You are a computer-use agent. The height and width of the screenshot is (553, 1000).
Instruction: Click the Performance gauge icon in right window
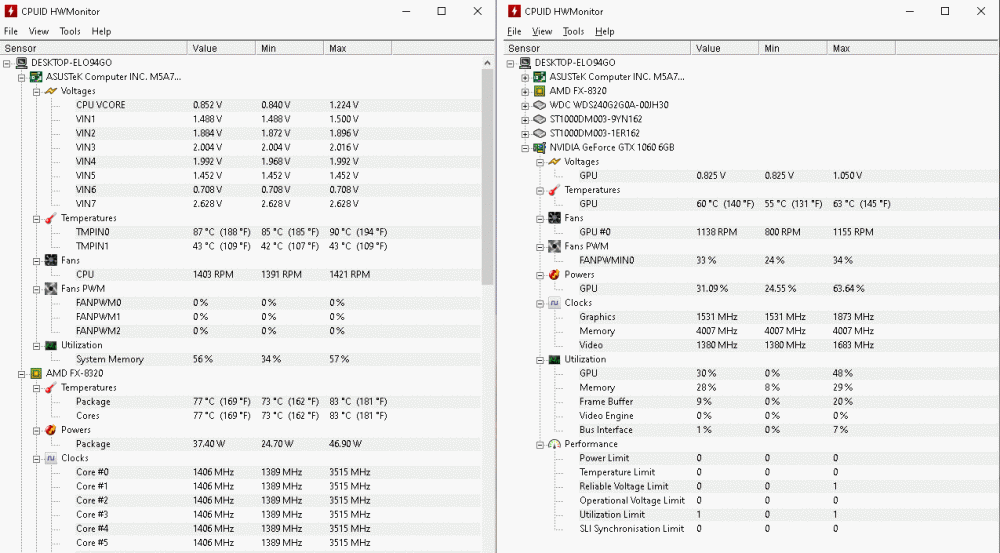click(553, 444)
